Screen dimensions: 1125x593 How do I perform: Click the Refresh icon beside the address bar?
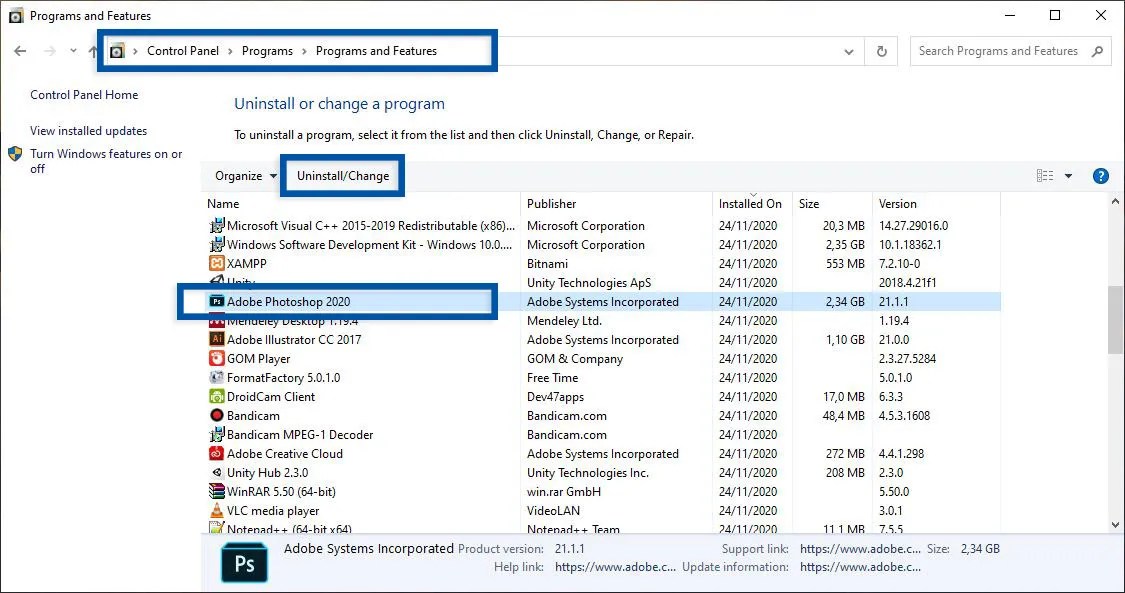[x=880, y=51]
